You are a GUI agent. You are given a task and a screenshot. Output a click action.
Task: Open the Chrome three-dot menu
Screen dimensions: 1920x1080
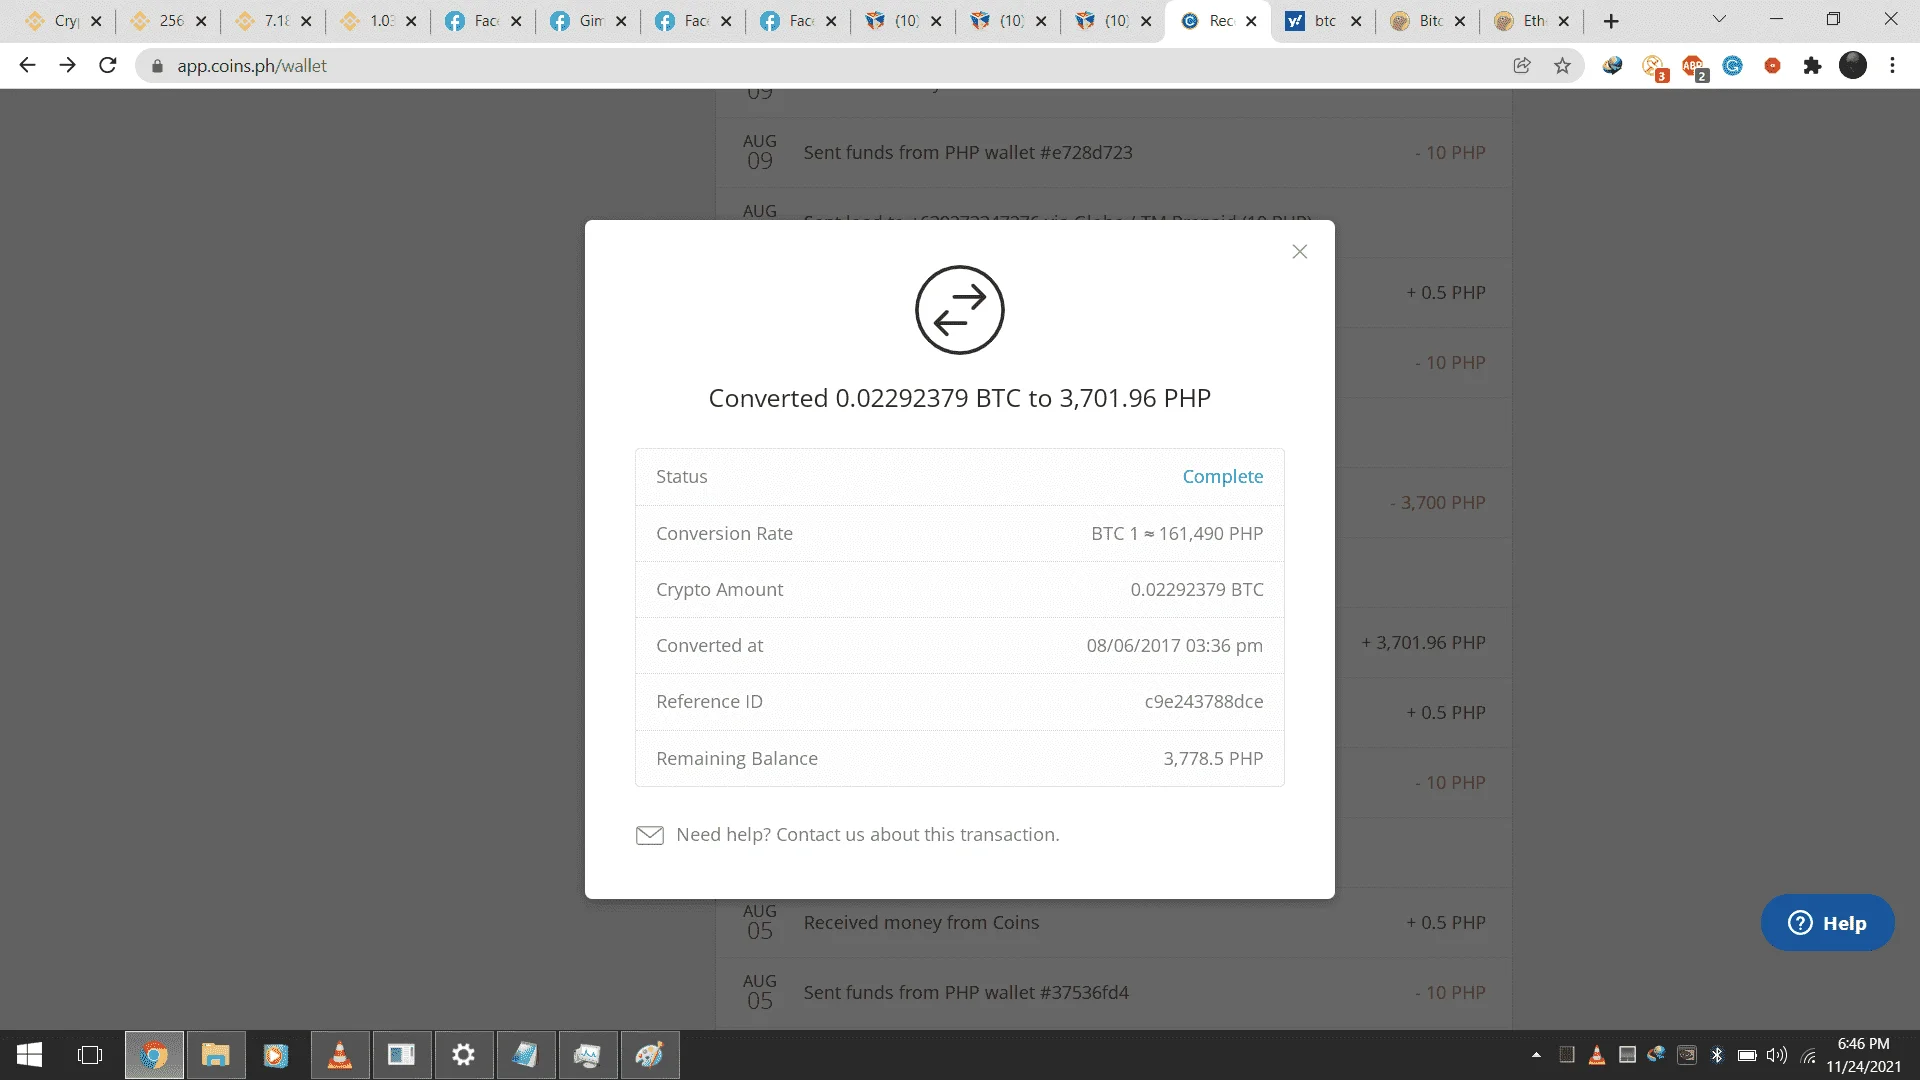click(x=1892, y=66)
